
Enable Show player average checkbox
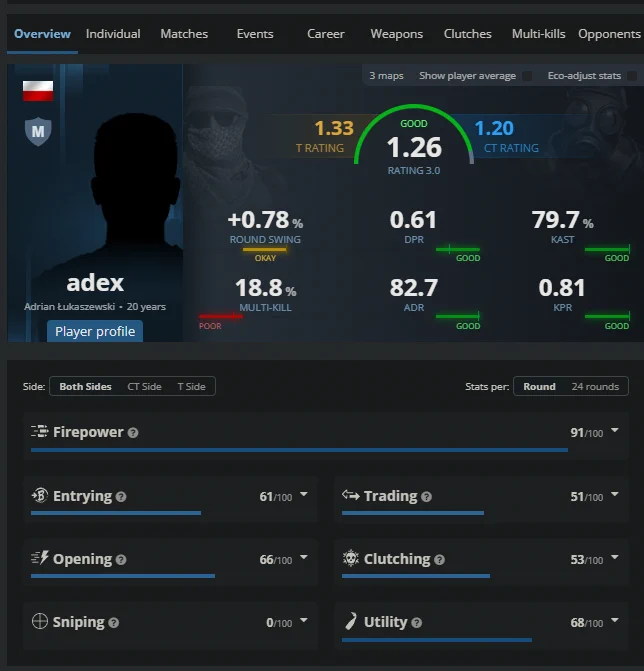528,76
